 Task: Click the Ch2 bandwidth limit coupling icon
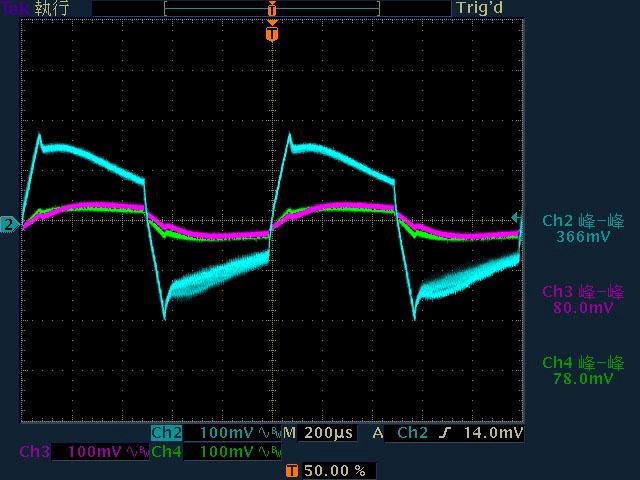(267, 434)
